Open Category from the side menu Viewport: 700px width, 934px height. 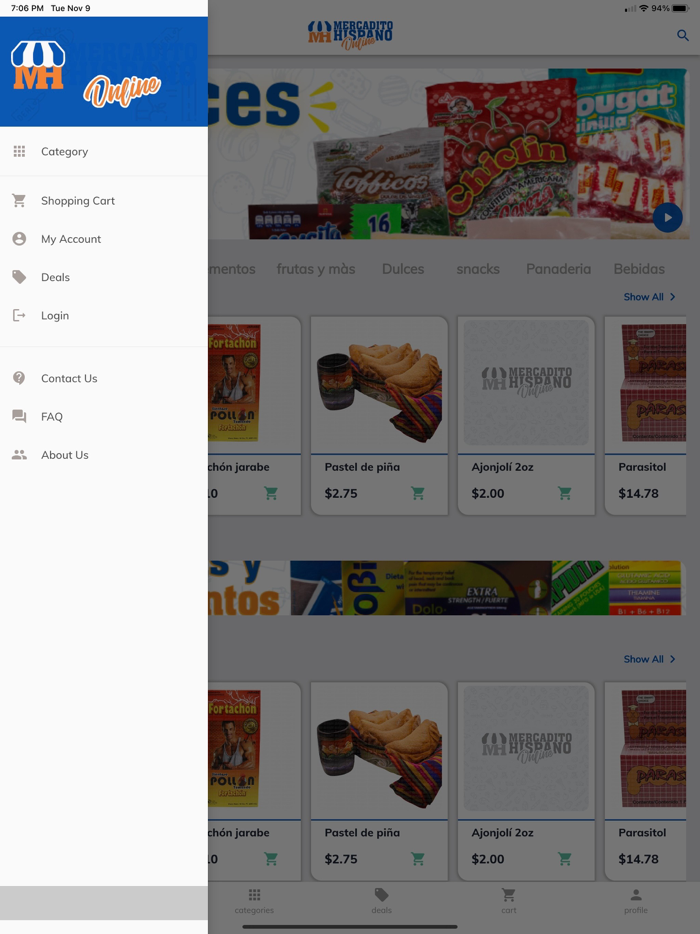pos(64,152)
